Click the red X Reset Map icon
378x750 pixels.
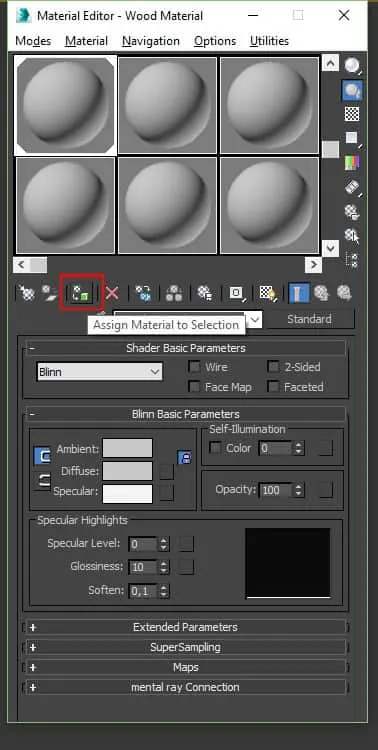(112, 293)
